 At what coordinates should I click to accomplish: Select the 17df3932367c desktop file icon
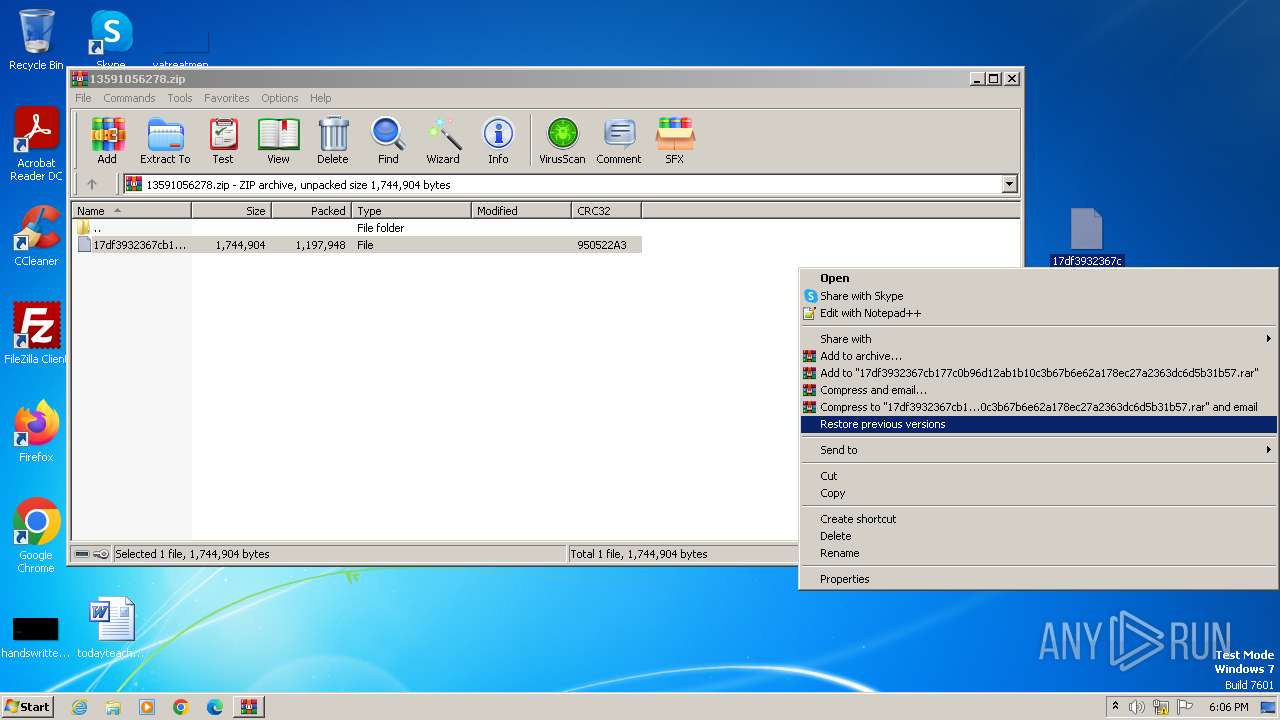(x=1086, y=238)
